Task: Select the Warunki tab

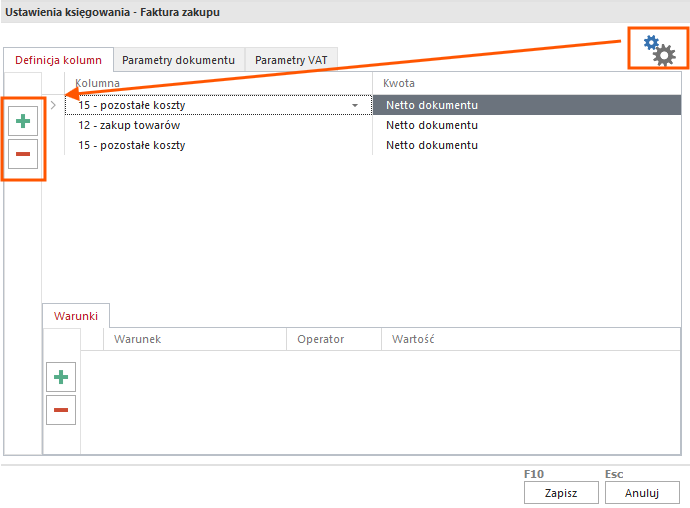Action: click(76, 315)
